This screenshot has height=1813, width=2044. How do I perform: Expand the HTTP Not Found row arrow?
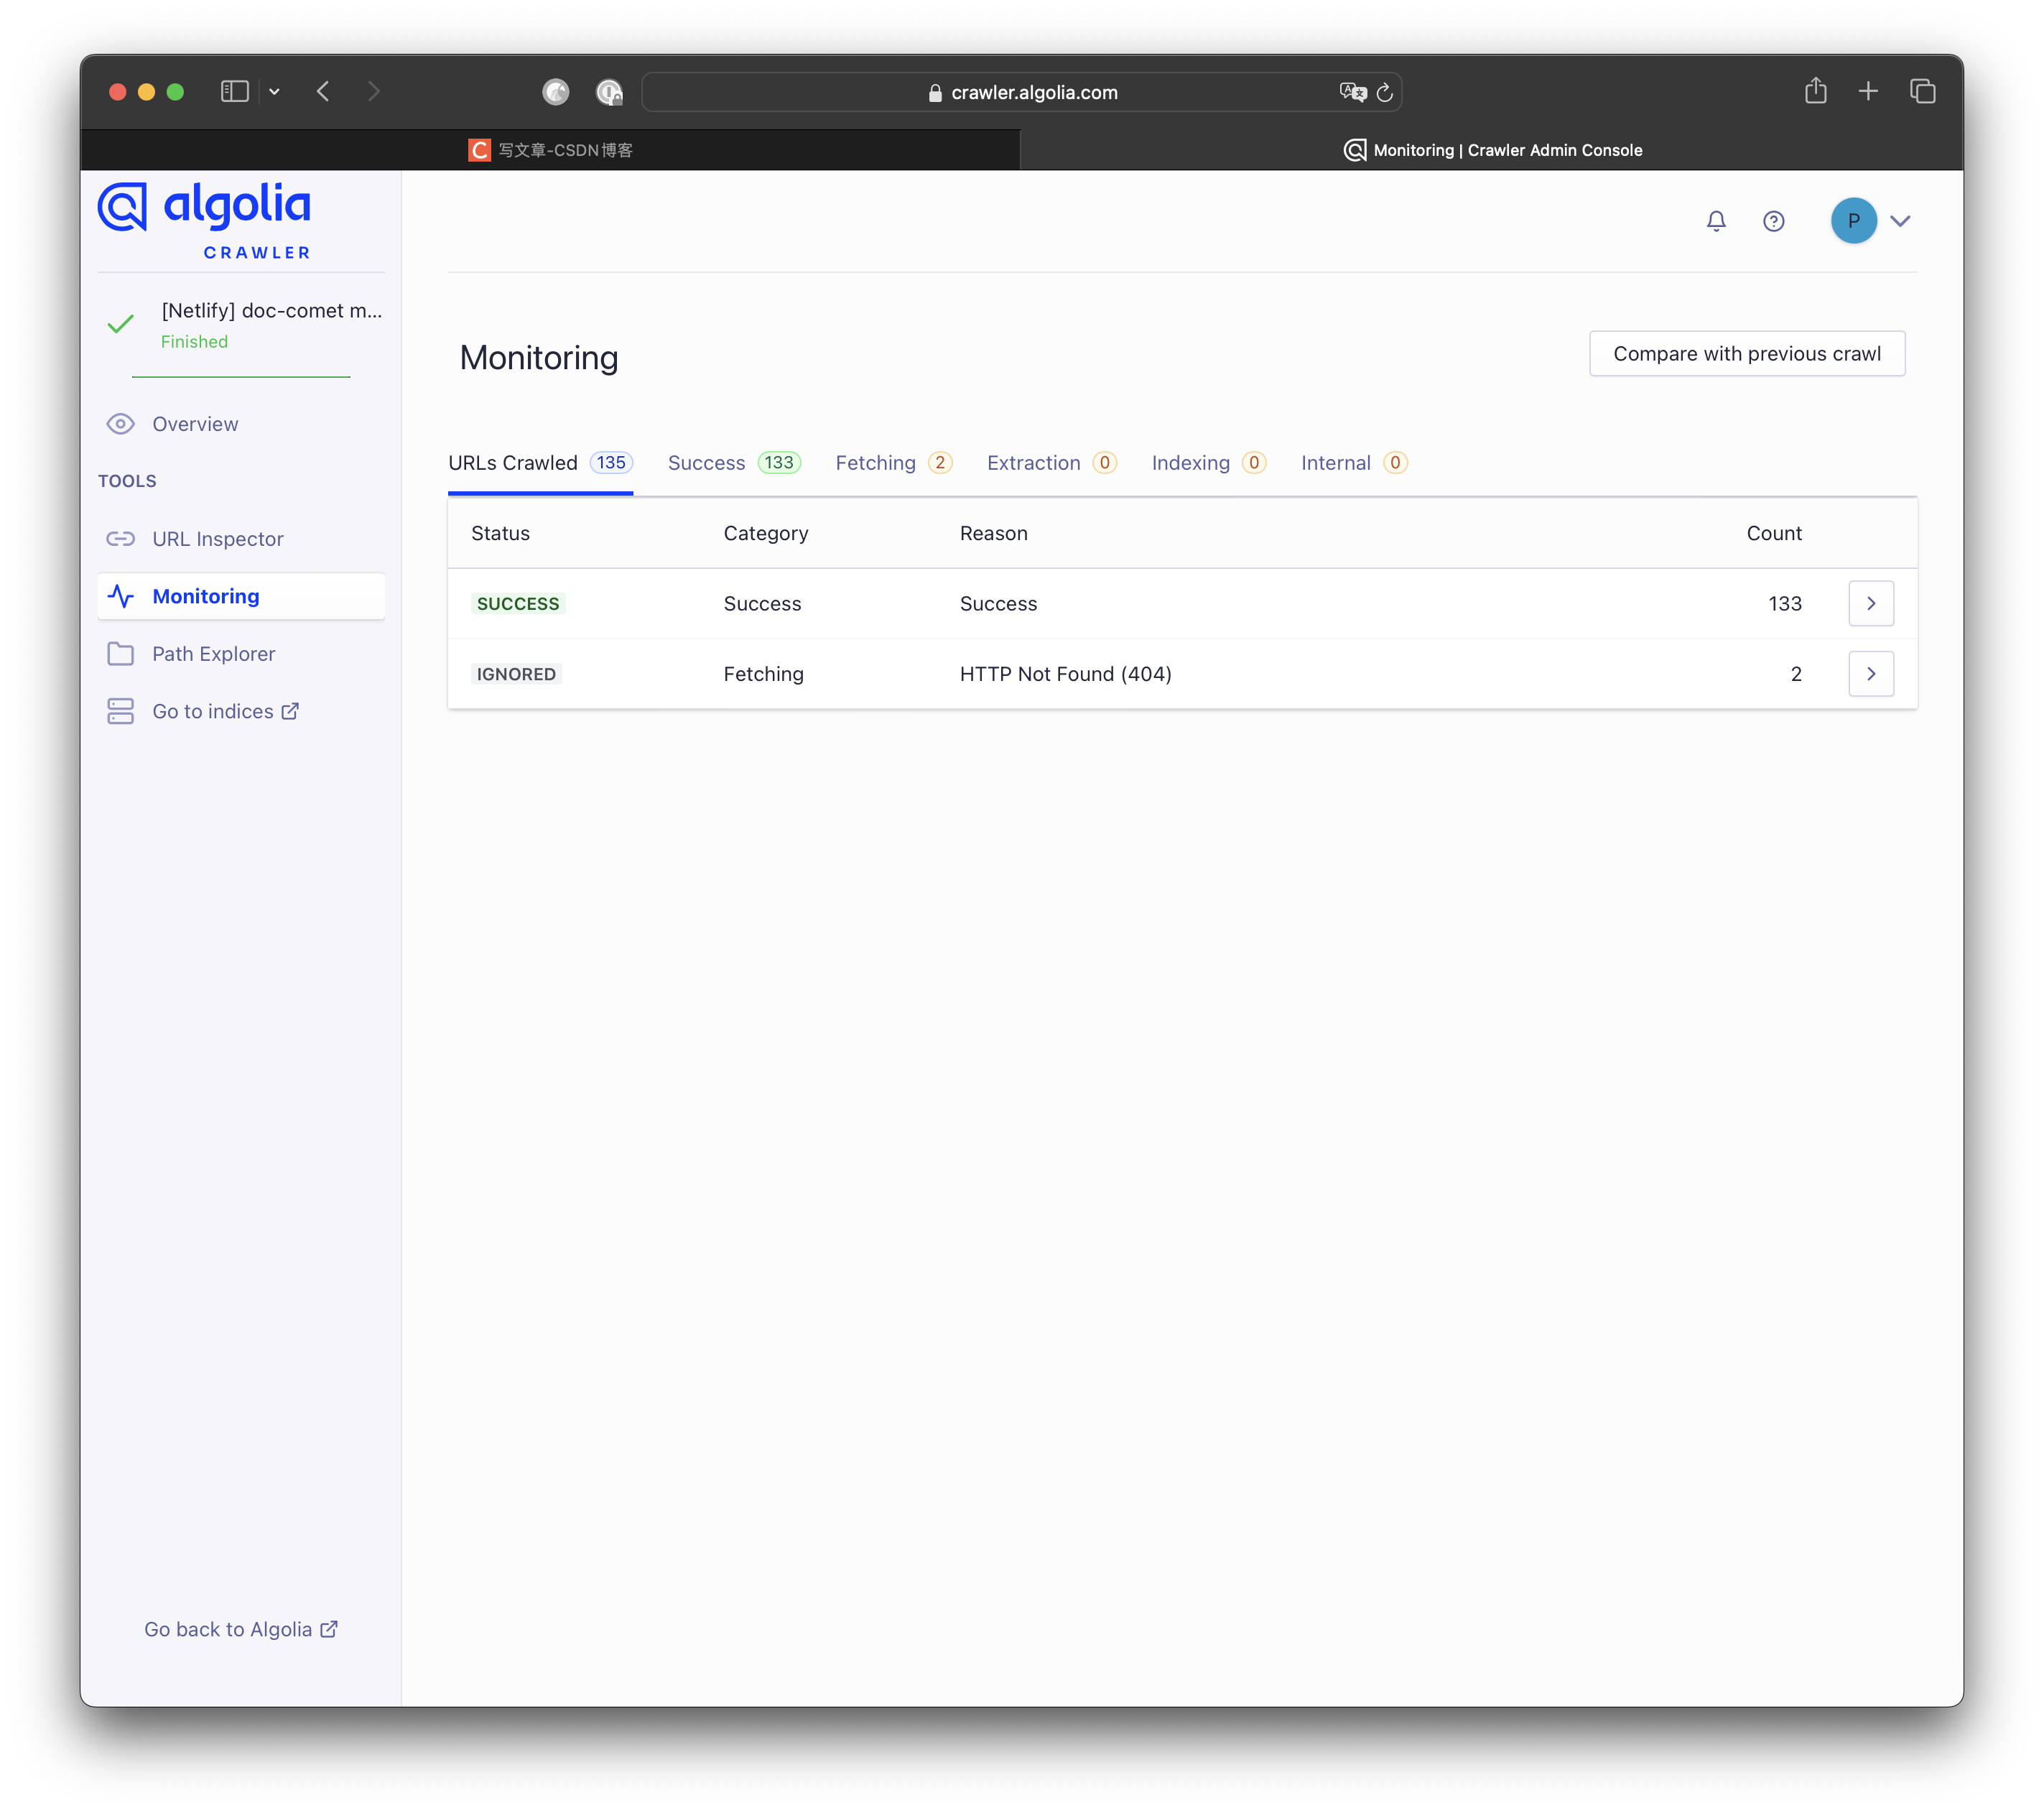point(1870,674)
